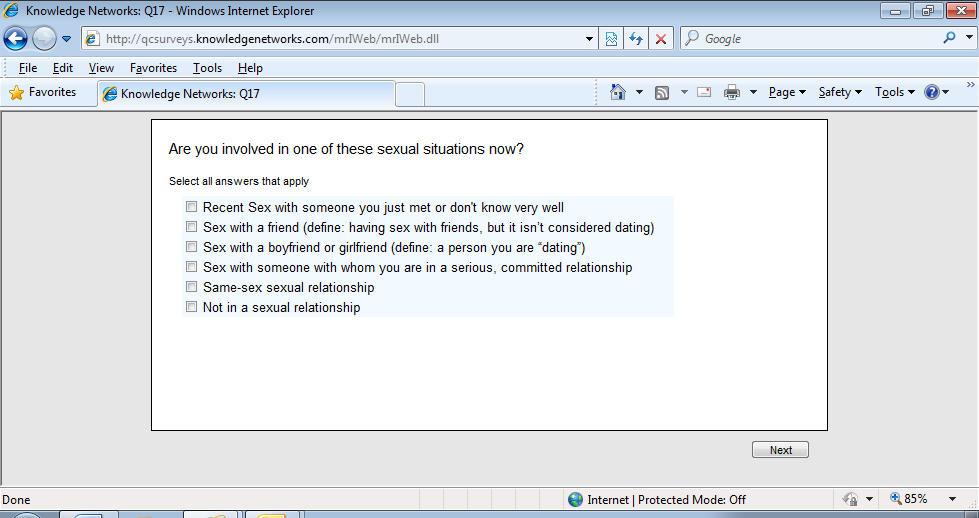
Task: Open the Favorites menu
Action: coord(153,67)
